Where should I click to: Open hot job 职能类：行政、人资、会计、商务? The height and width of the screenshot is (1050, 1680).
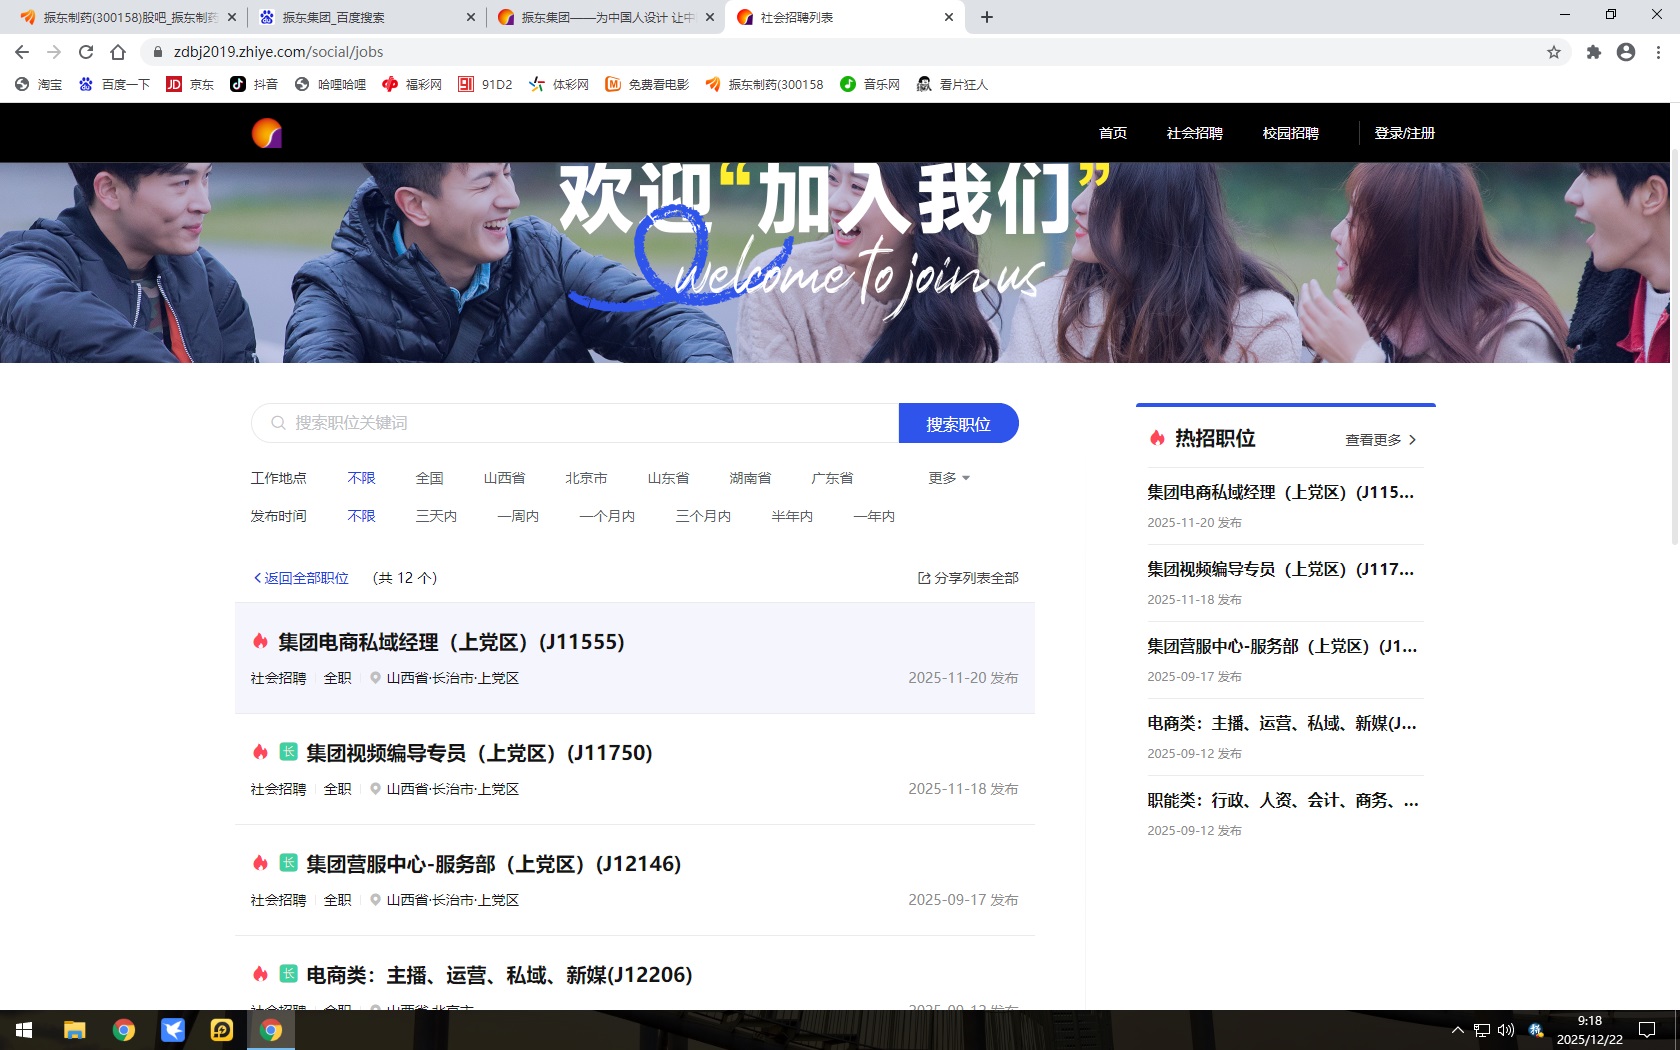(1283, 800)
